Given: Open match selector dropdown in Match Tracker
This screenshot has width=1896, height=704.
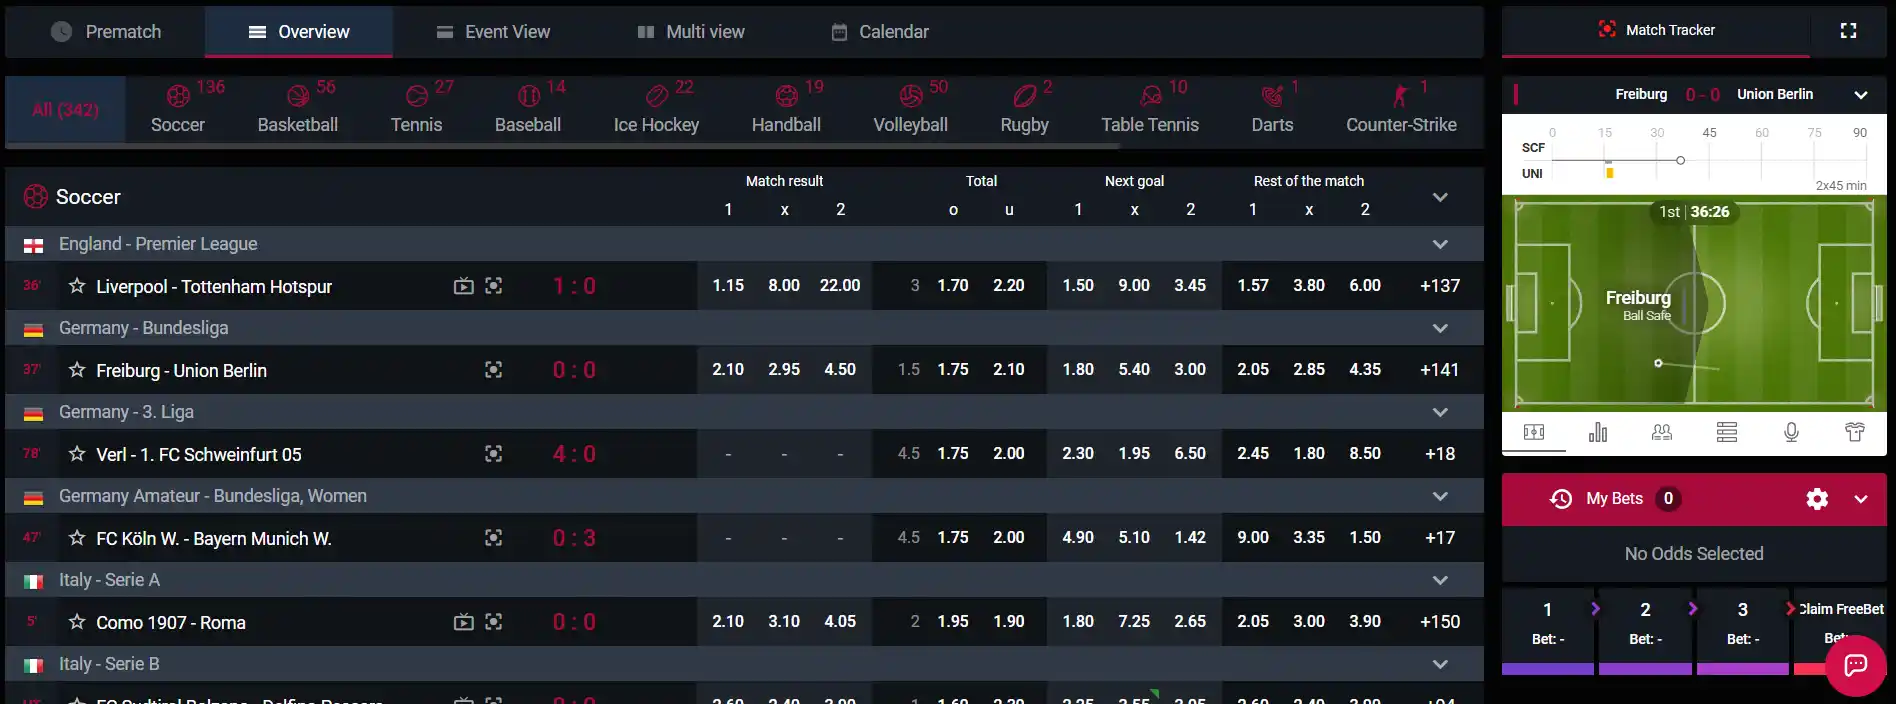Looking at the screenshot, I should point(1861,95).
